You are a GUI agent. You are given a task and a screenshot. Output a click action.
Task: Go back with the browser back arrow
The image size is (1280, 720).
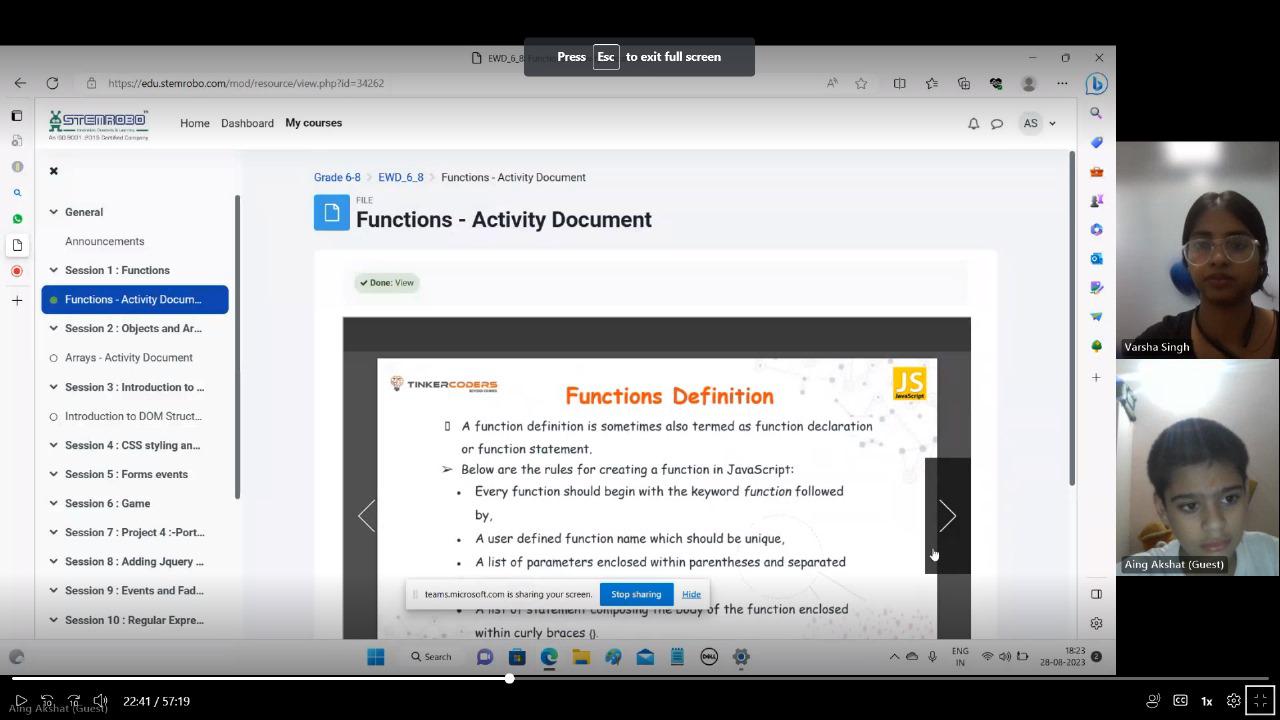20,83
